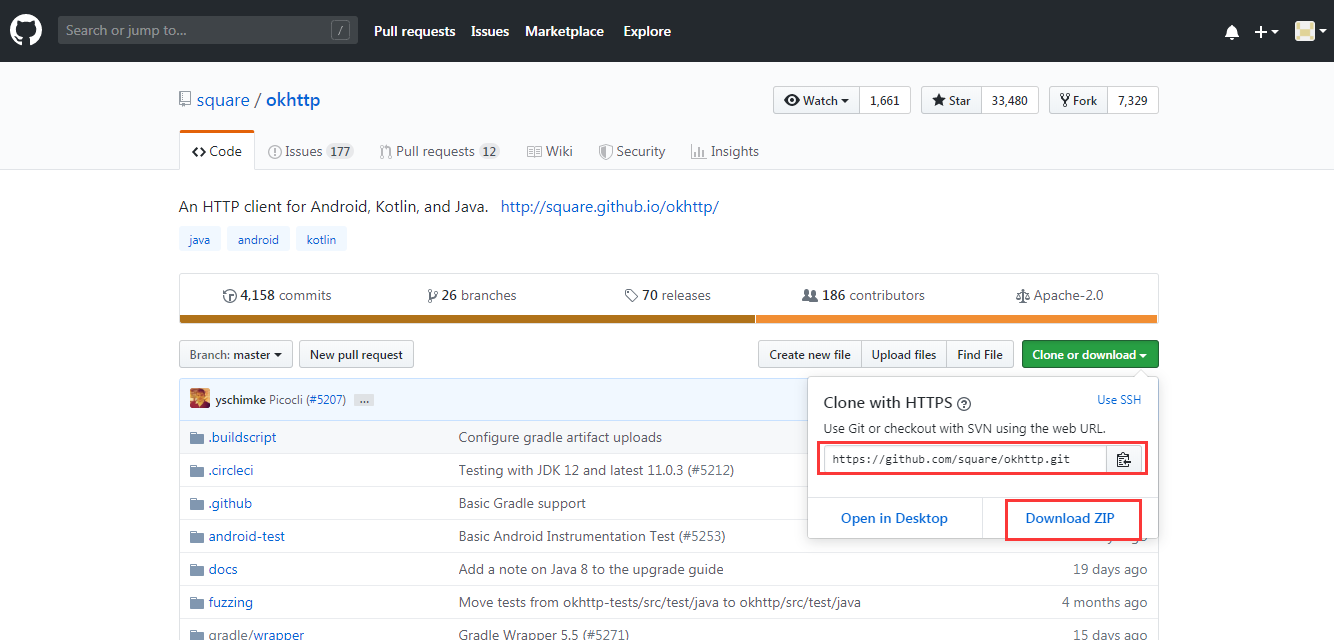Click Find File button

(x=980, y=354)
